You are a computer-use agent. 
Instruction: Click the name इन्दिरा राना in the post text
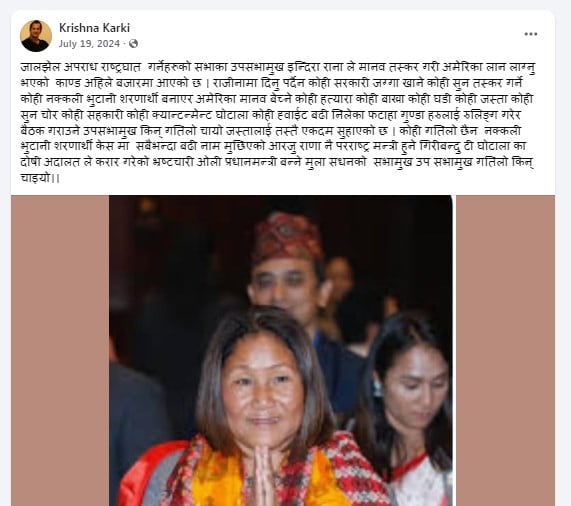(x=314, y=68)
